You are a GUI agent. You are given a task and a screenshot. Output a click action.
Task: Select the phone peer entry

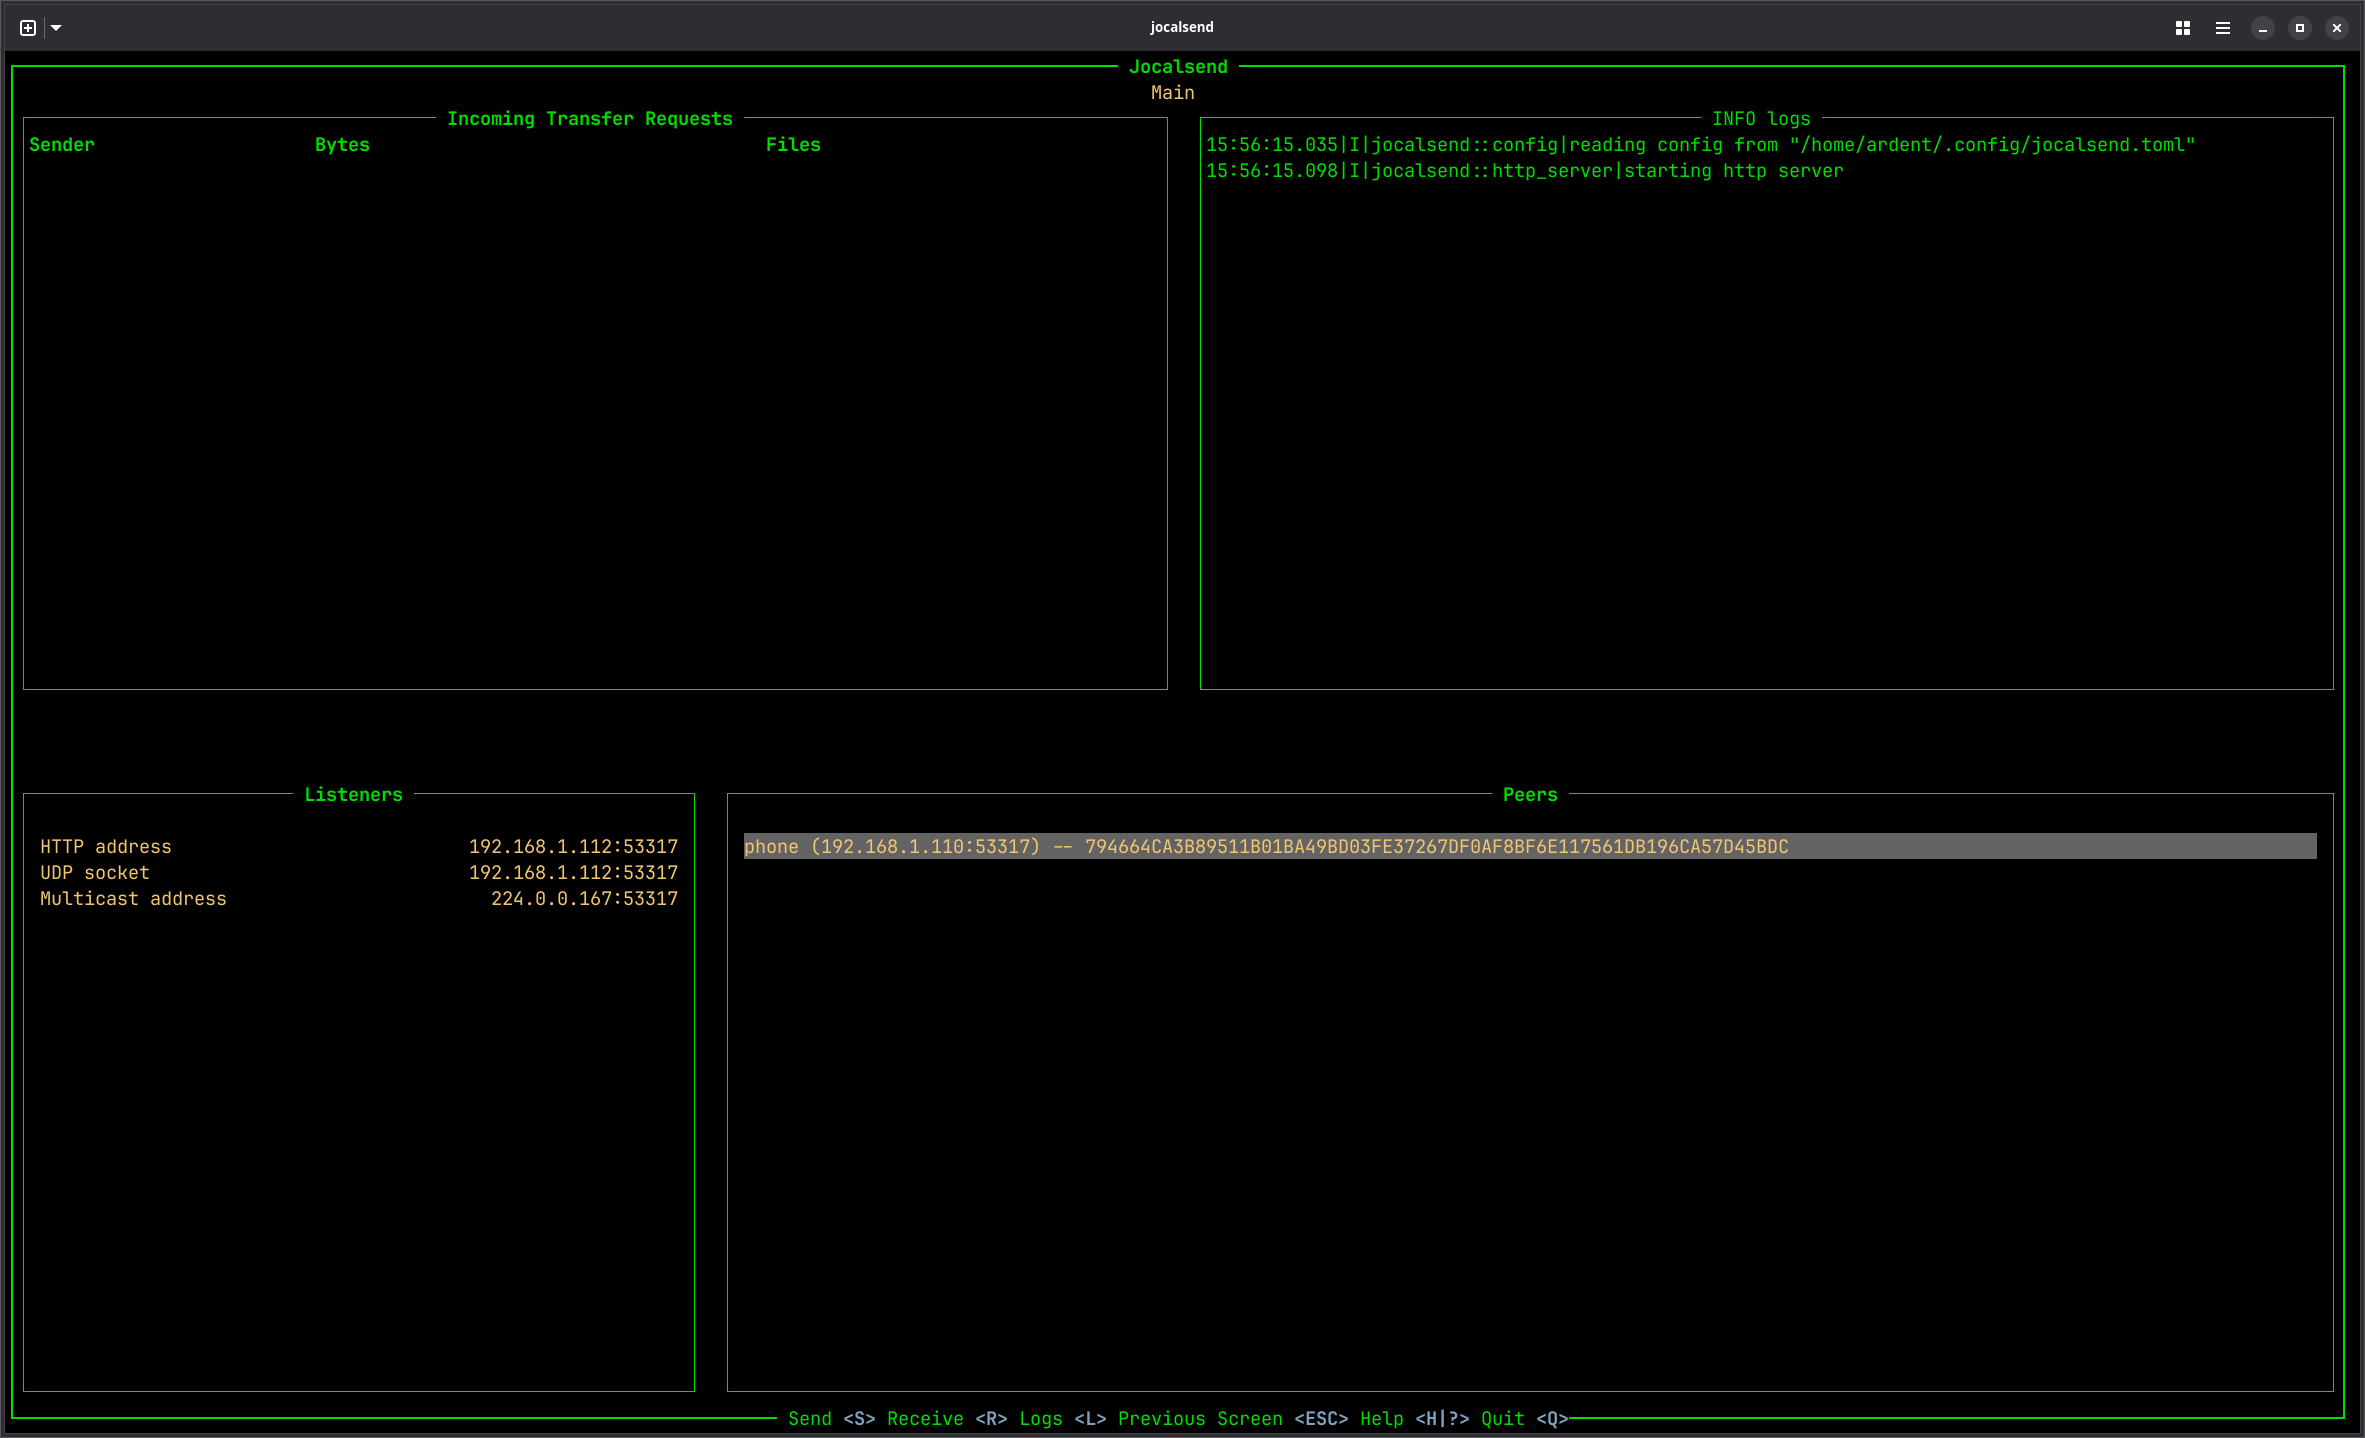click(x=1265, y=846)
